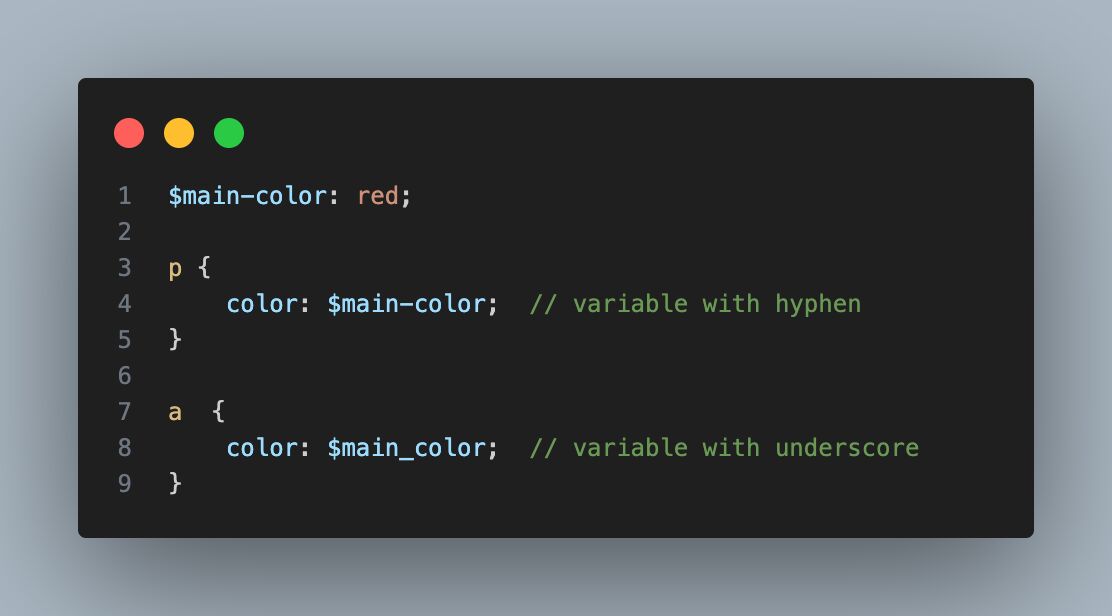Click the 'variable with underscore' comment
The image size is (1112, 616).
(724, 448)
